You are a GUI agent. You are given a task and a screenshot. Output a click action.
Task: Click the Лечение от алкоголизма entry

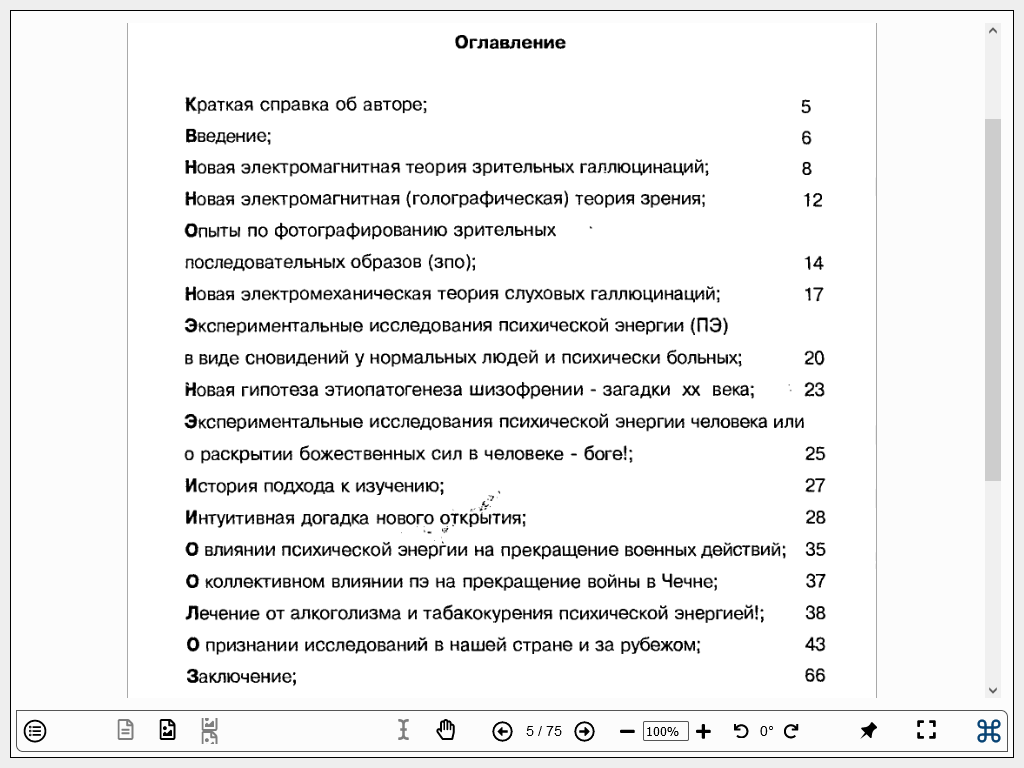coord(475,613)
